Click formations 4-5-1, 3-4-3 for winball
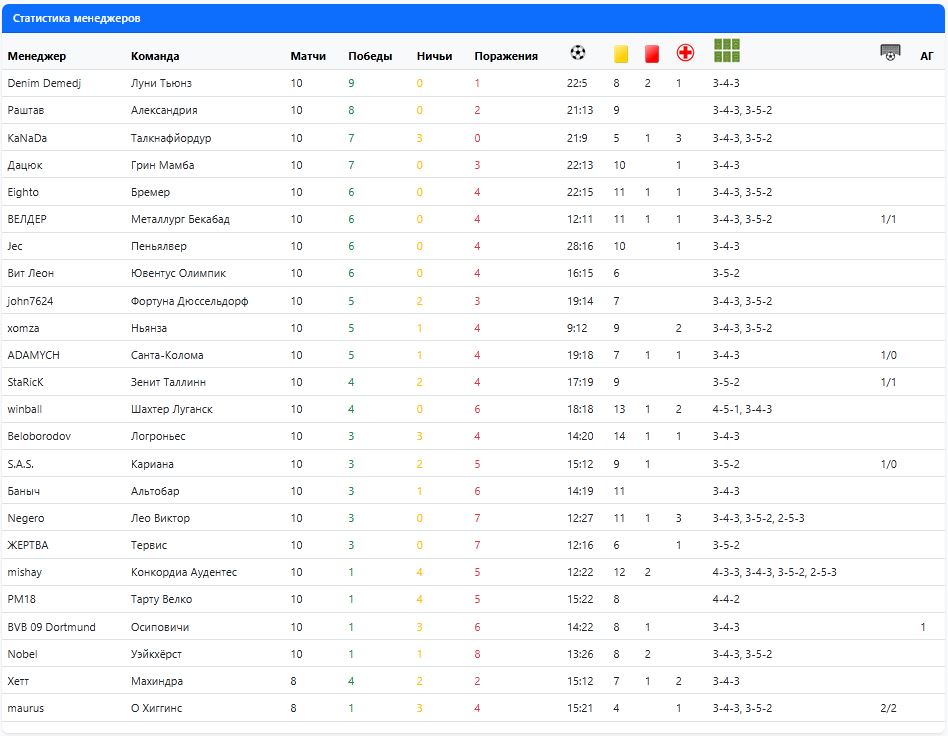This screenshot has width=948, height=736. (742, 409)
